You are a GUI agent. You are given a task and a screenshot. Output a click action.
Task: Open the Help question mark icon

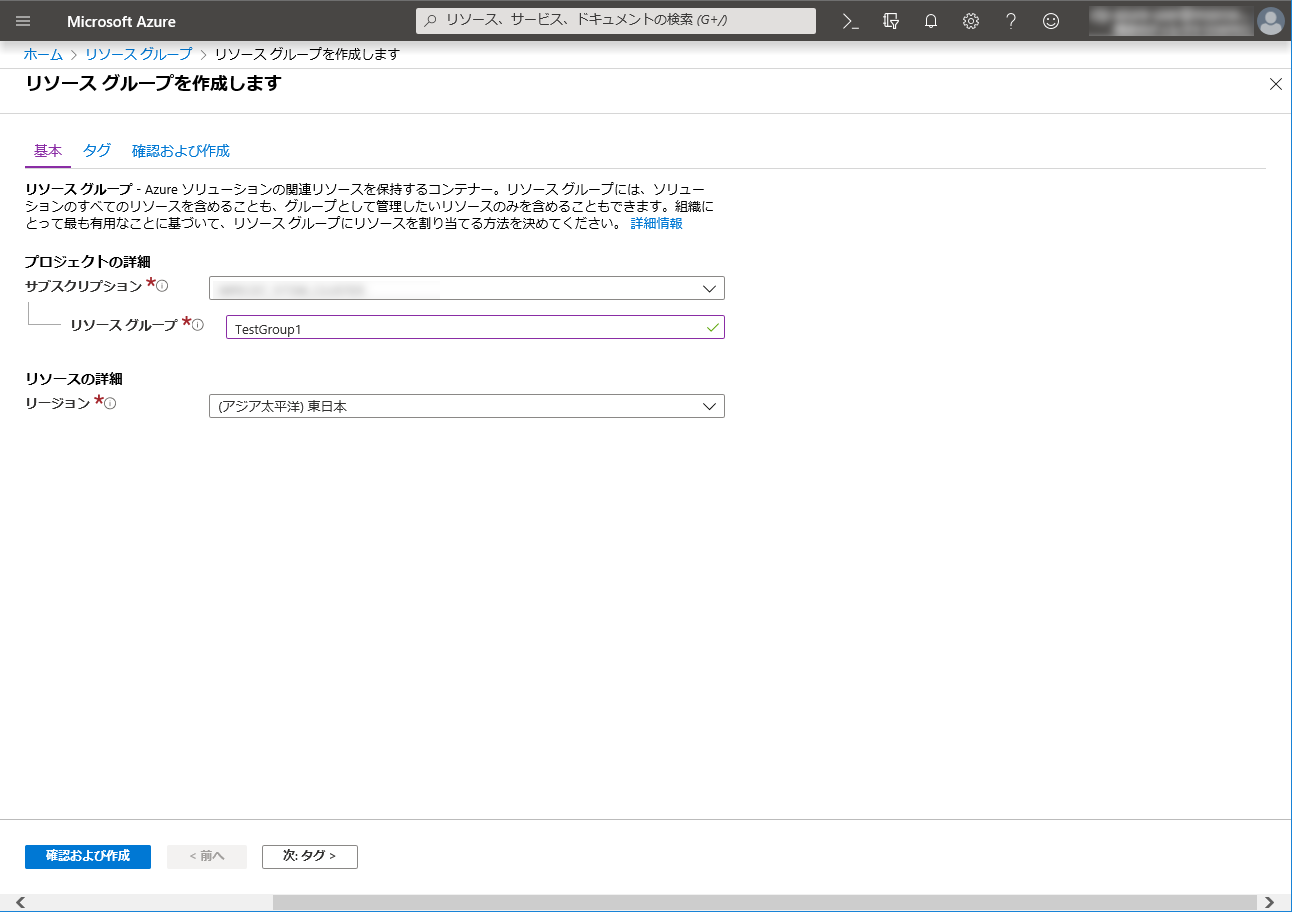[1011, 21]
